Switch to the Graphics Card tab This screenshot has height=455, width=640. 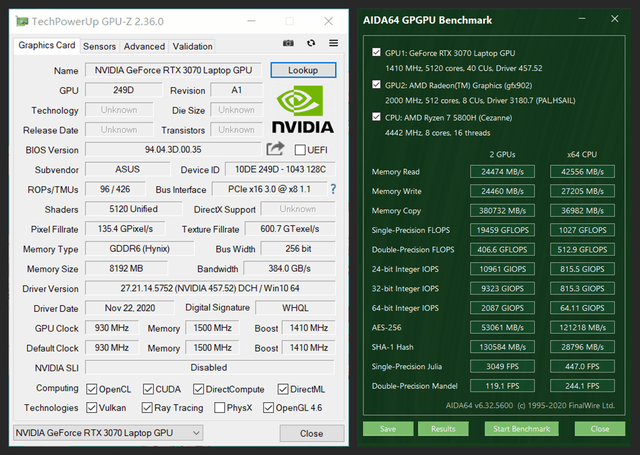tap(47, 45)
